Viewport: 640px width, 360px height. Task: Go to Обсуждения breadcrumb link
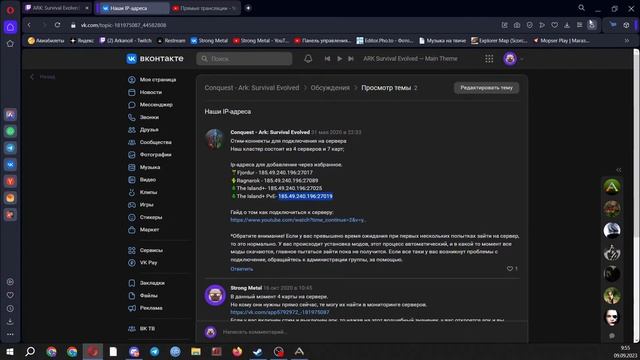click(330, 88)
